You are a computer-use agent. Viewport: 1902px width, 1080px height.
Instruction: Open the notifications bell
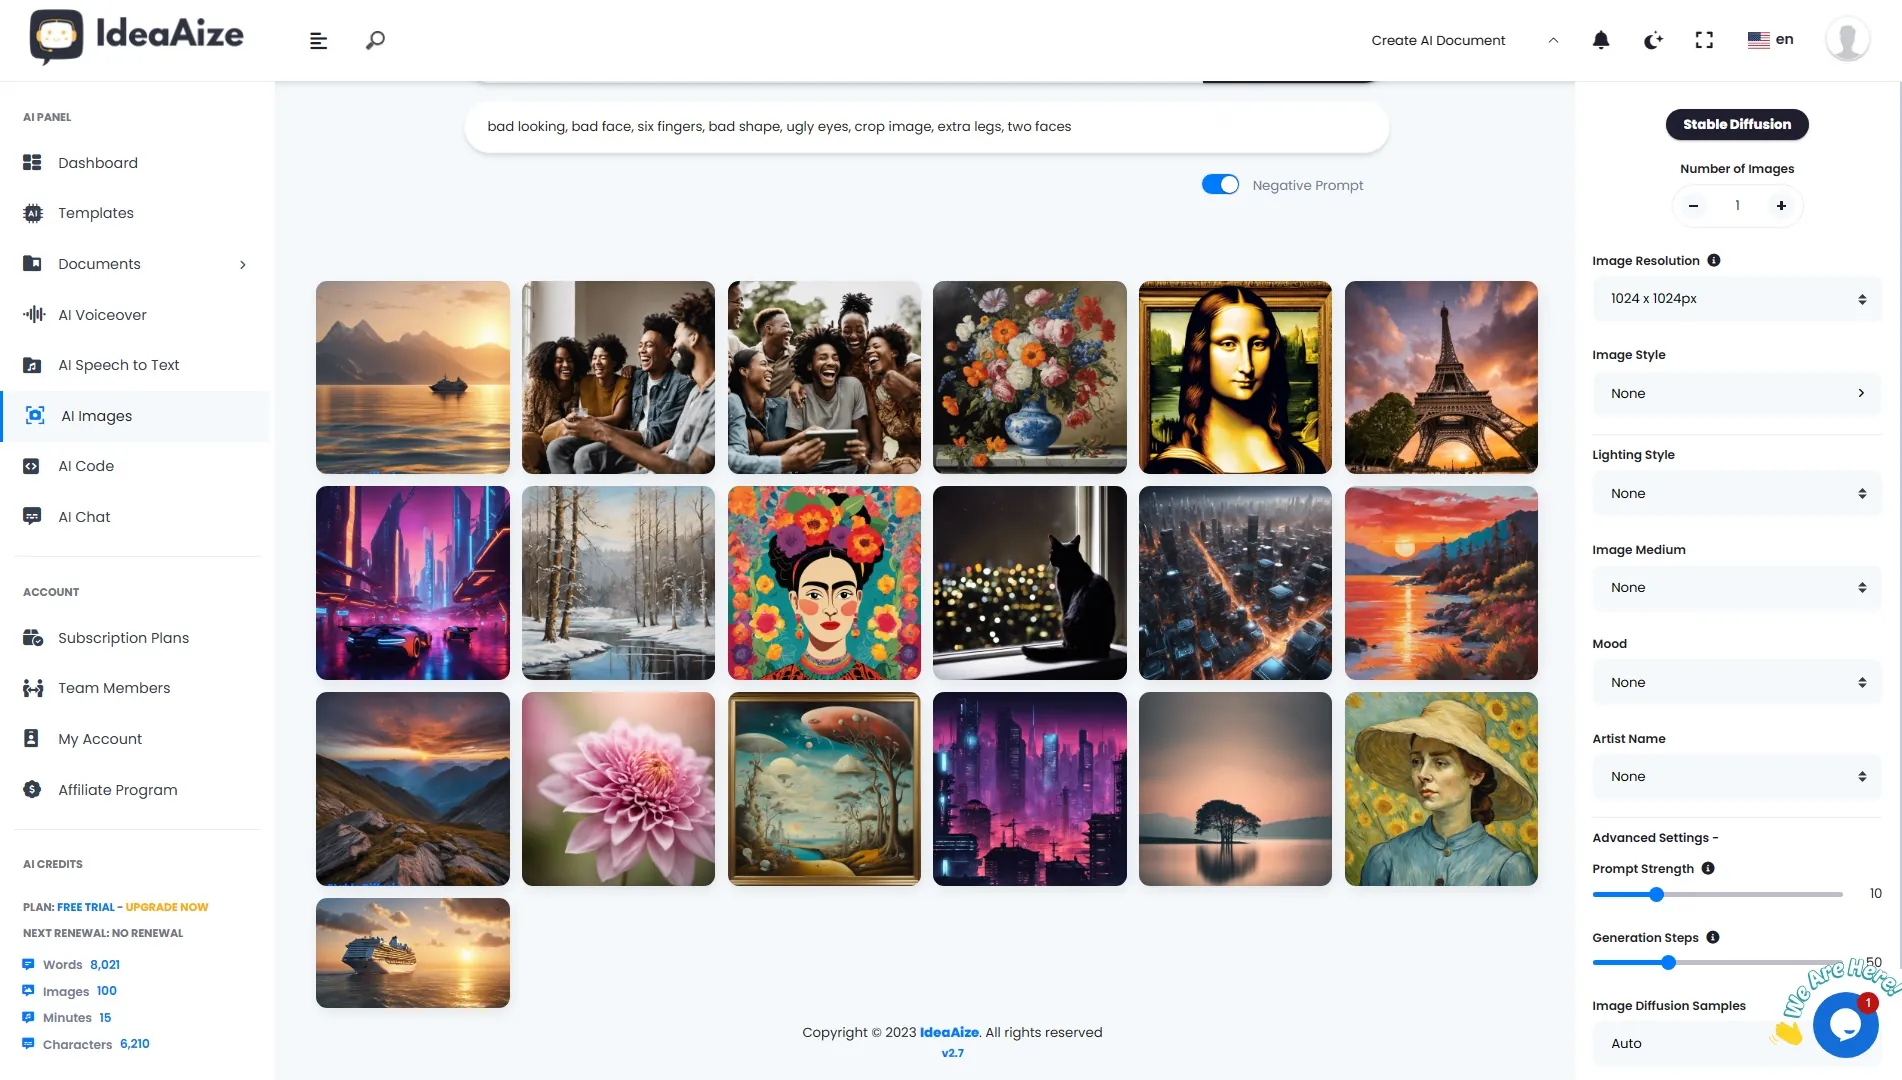coord(1600,40)
